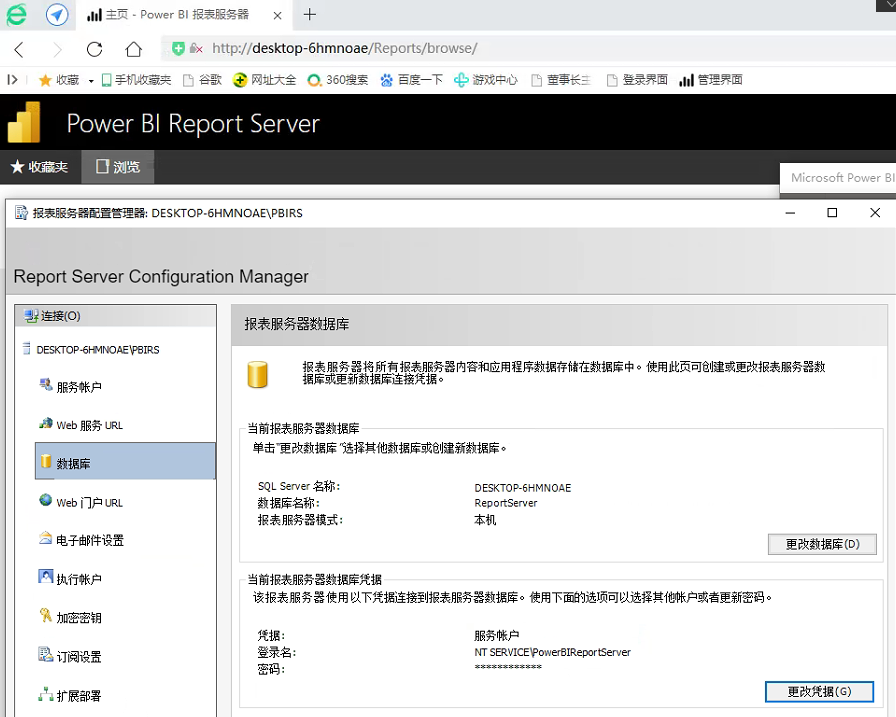Go forward with the browser forward arrow
Screen dimensions: 896x717
(x=57, y=50)
